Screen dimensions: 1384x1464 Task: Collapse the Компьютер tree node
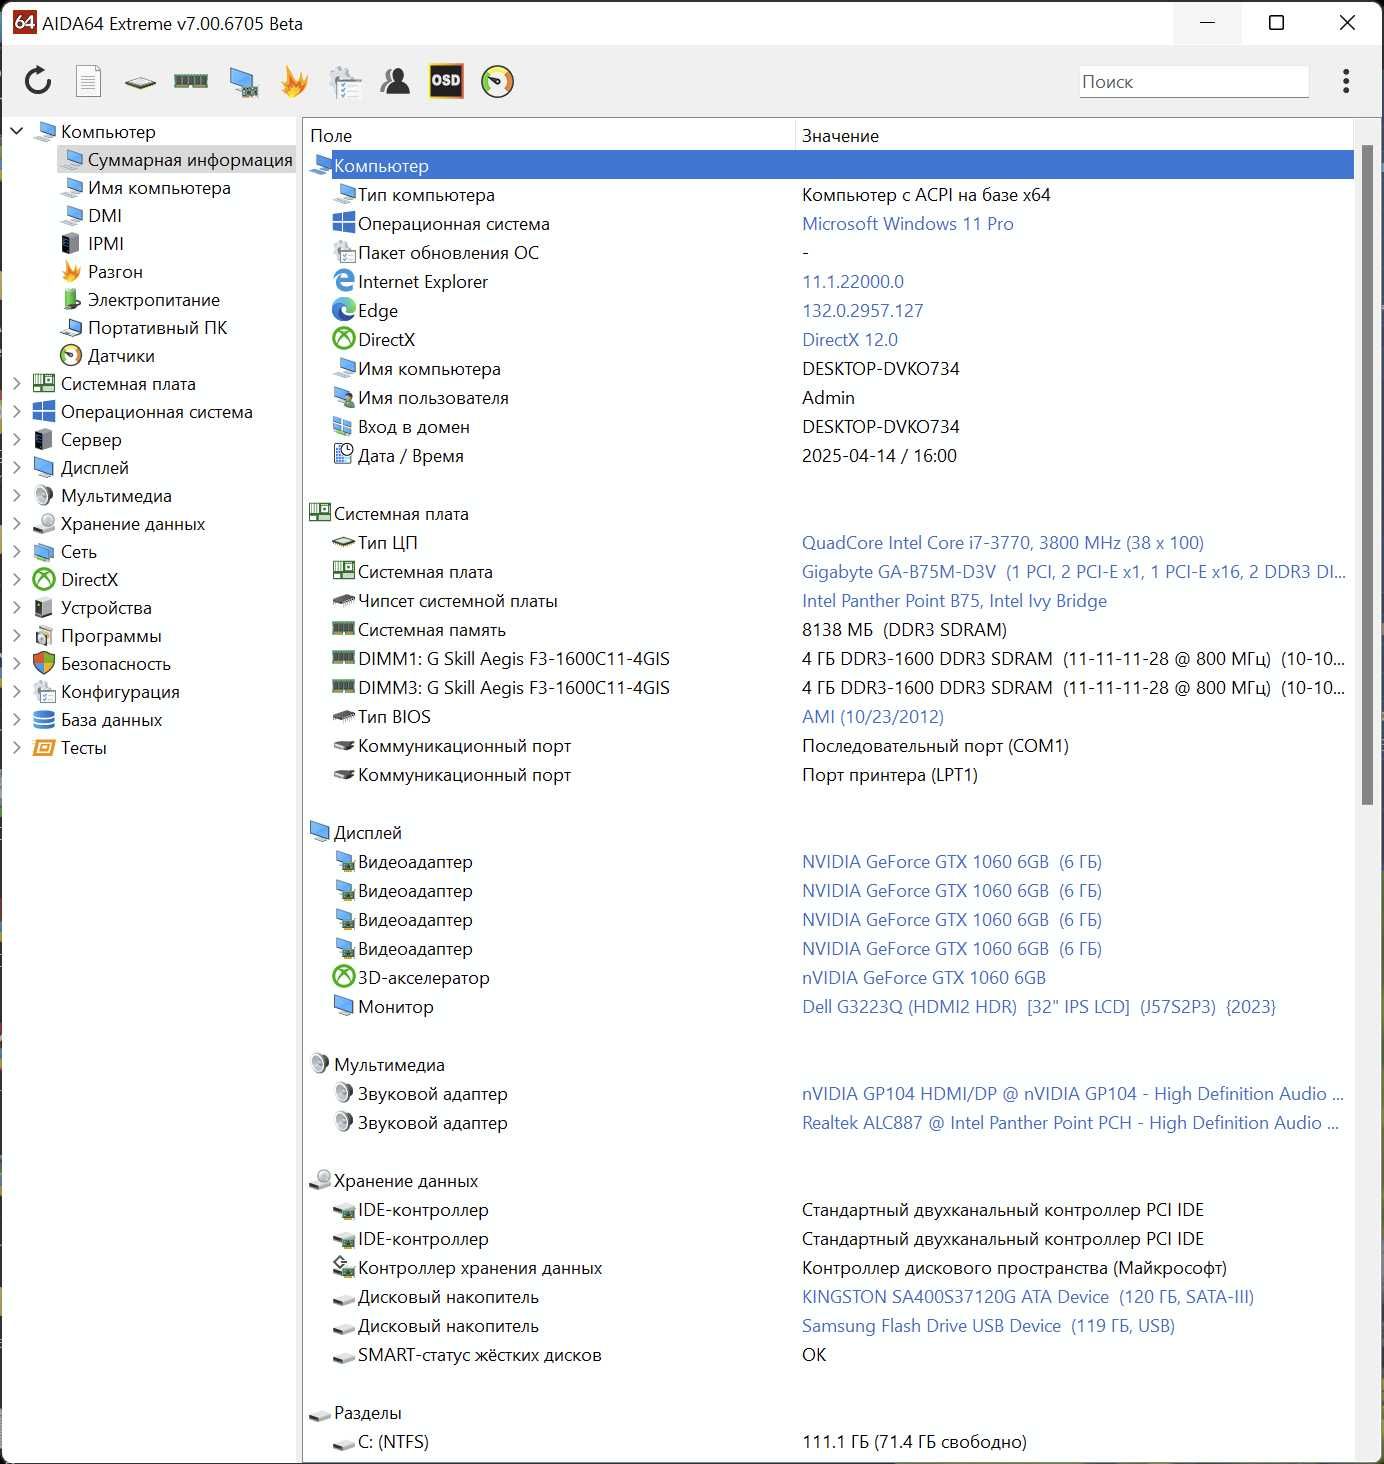tap(17, 131)
